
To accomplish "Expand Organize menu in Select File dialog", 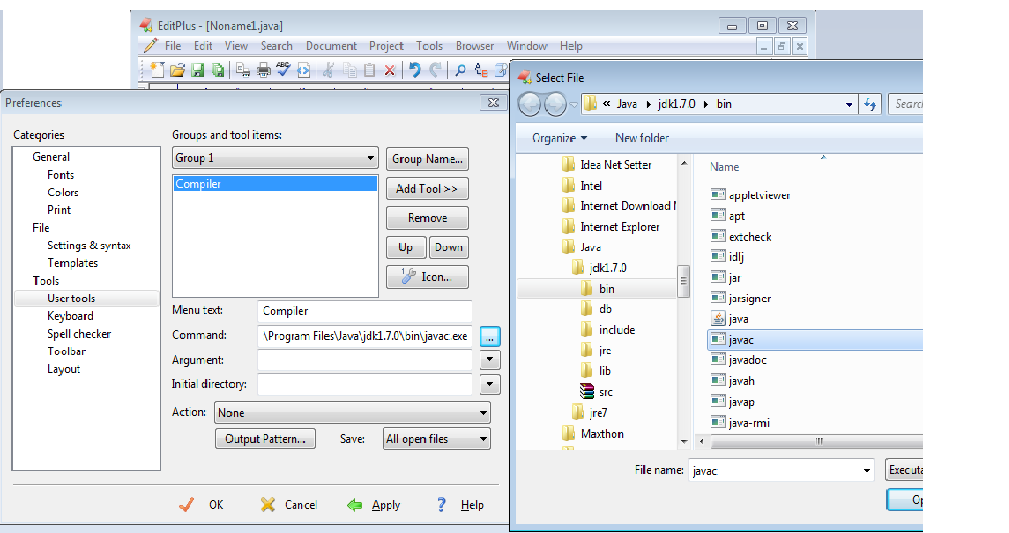I will (x=559, y=138).
